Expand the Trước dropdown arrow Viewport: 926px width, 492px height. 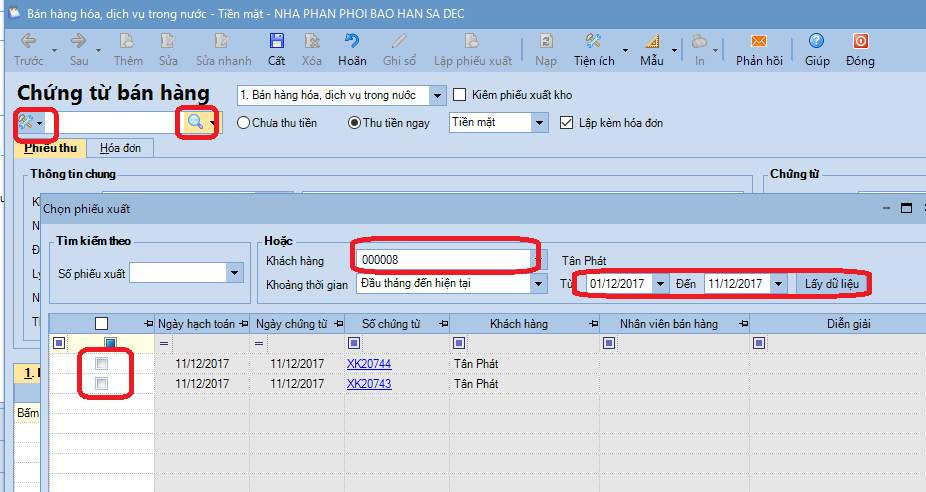[x=54, y=50]
